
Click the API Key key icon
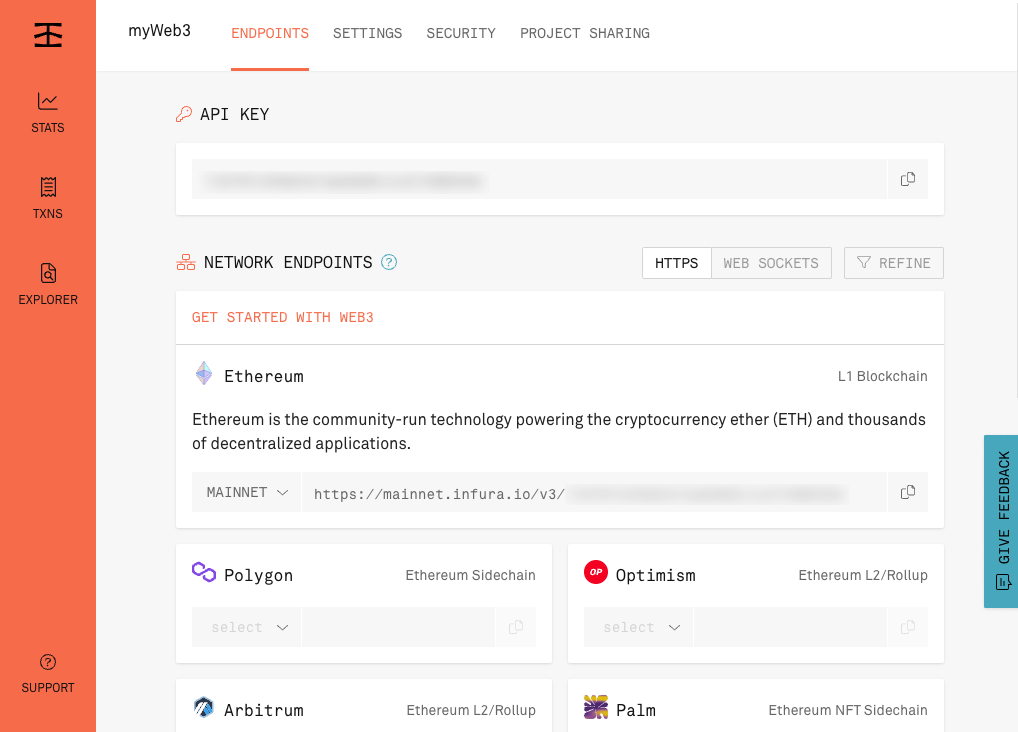click(184, 114)
